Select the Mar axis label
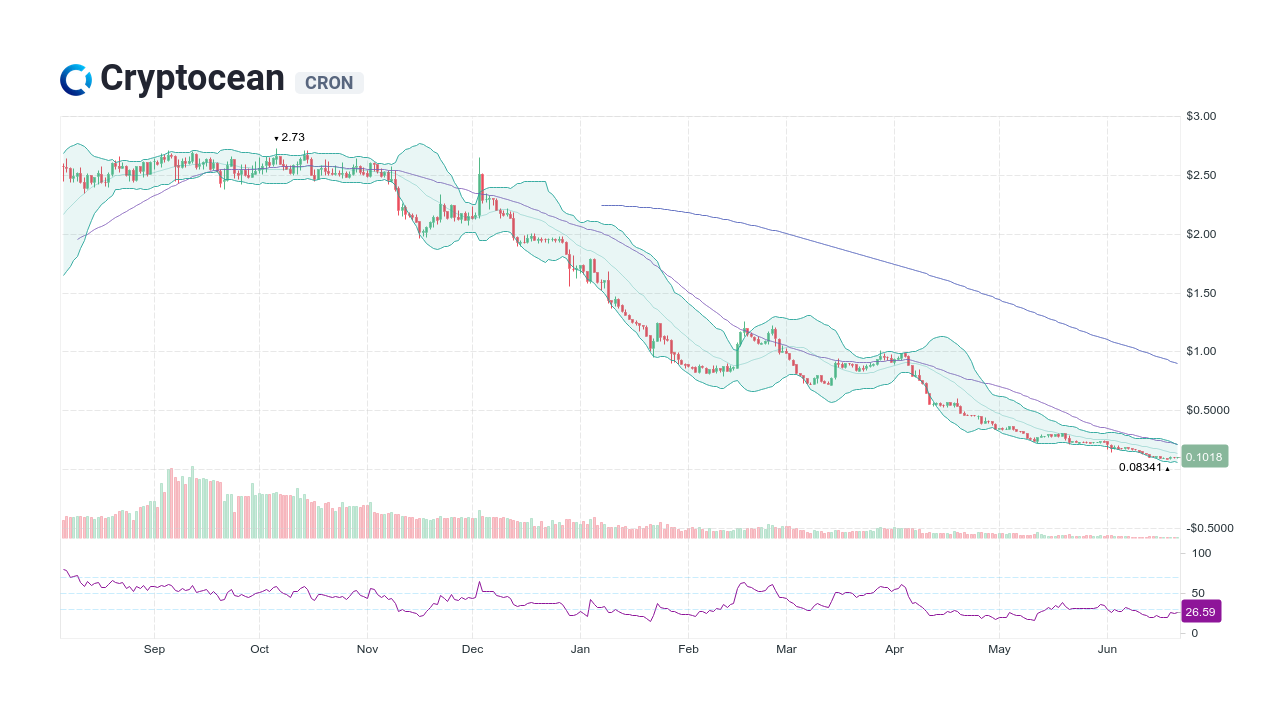This screenshot has height=720, width=1280. [x=786, y=649]
